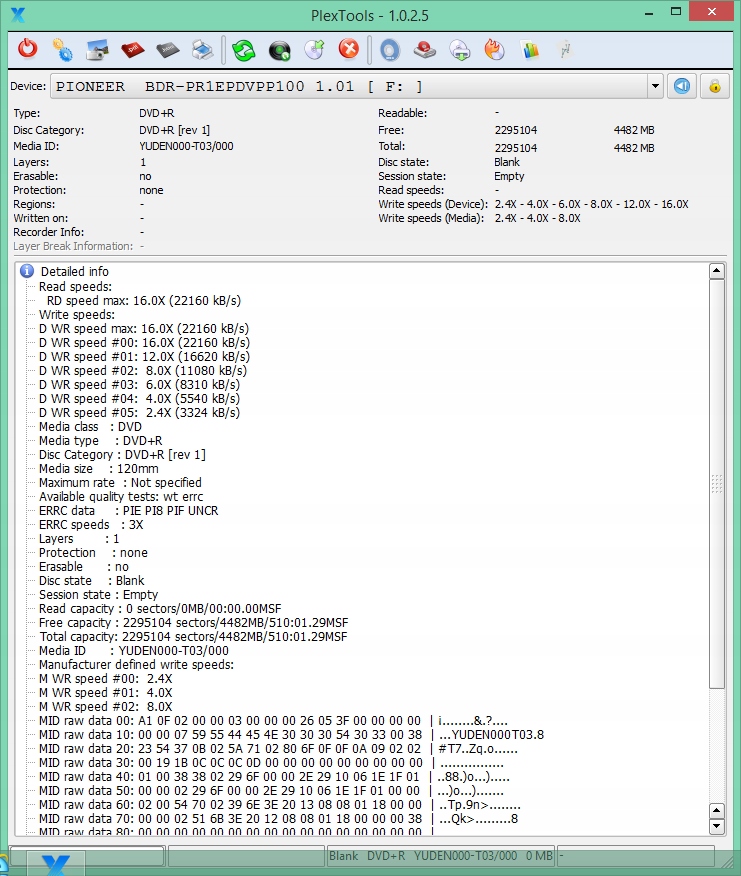This screenshot has width=741, height=876.
Task: Select 'D WR speed max: 16.0X' row
Action: 144,328
